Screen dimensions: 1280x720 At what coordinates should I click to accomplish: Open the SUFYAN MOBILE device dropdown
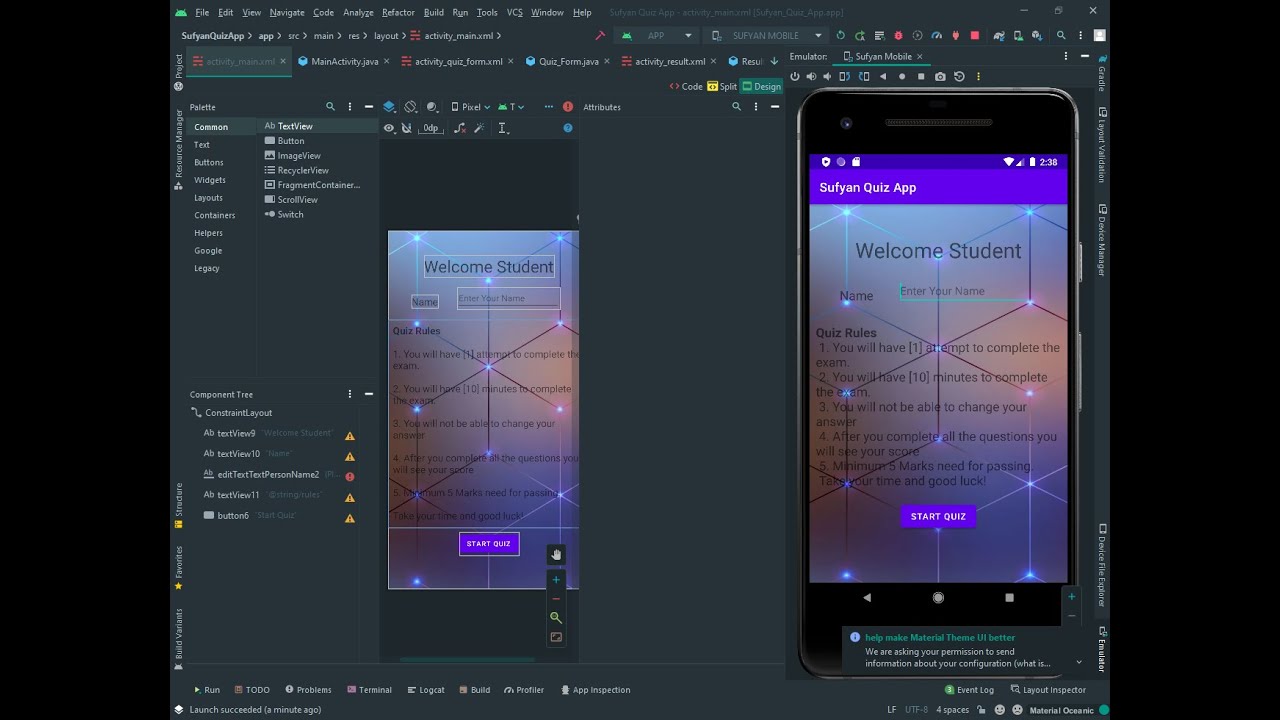click(765, 35)
